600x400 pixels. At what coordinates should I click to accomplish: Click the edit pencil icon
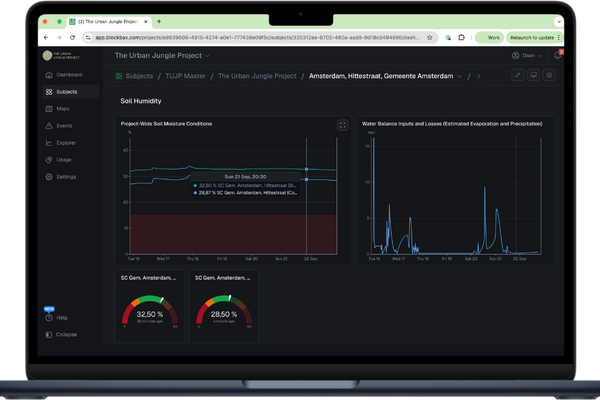click(x=517, y=75)
